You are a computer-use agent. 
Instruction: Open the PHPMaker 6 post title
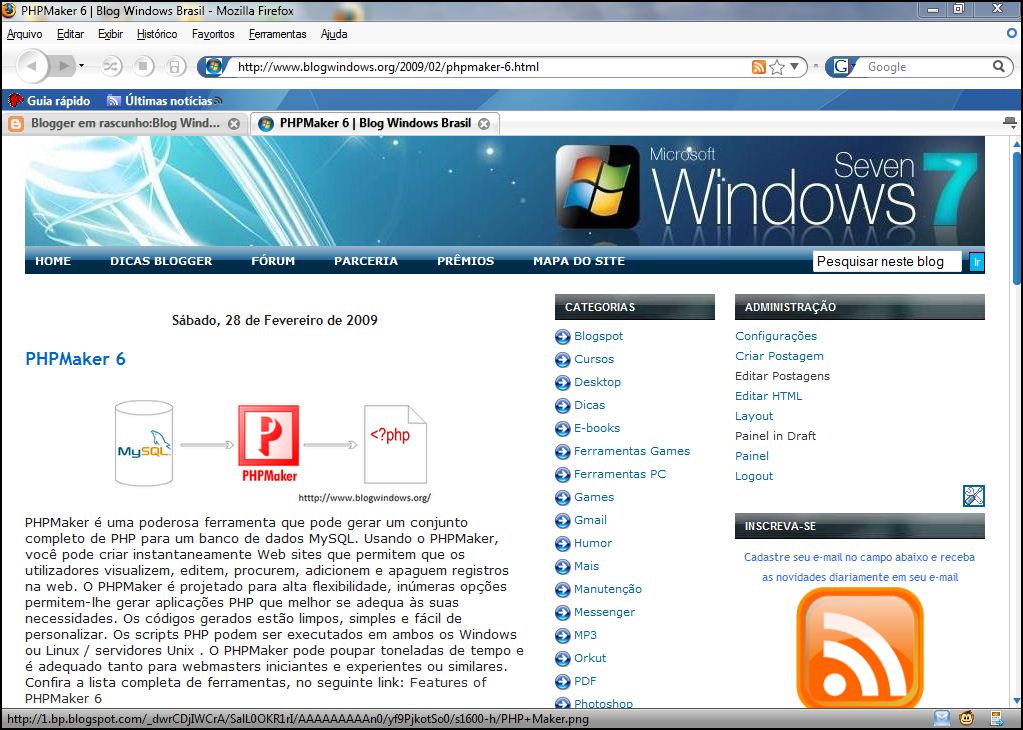click(x=75, y=359)
